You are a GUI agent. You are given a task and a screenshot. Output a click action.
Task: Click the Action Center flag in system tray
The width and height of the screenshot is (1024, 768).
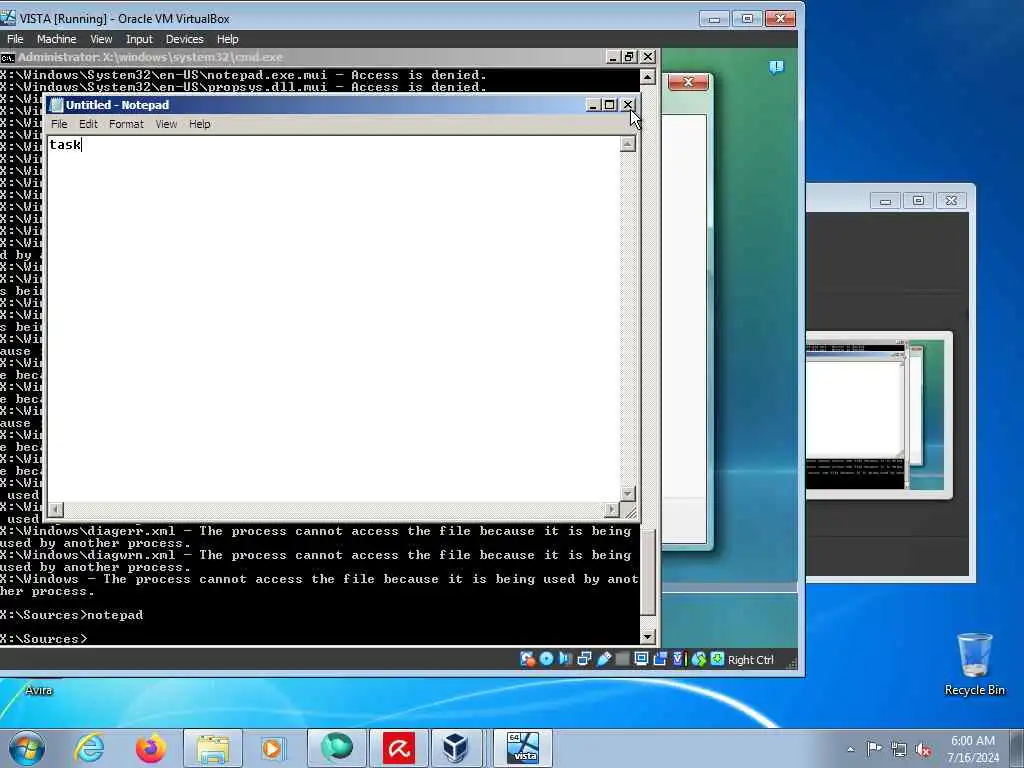point(874,748)
